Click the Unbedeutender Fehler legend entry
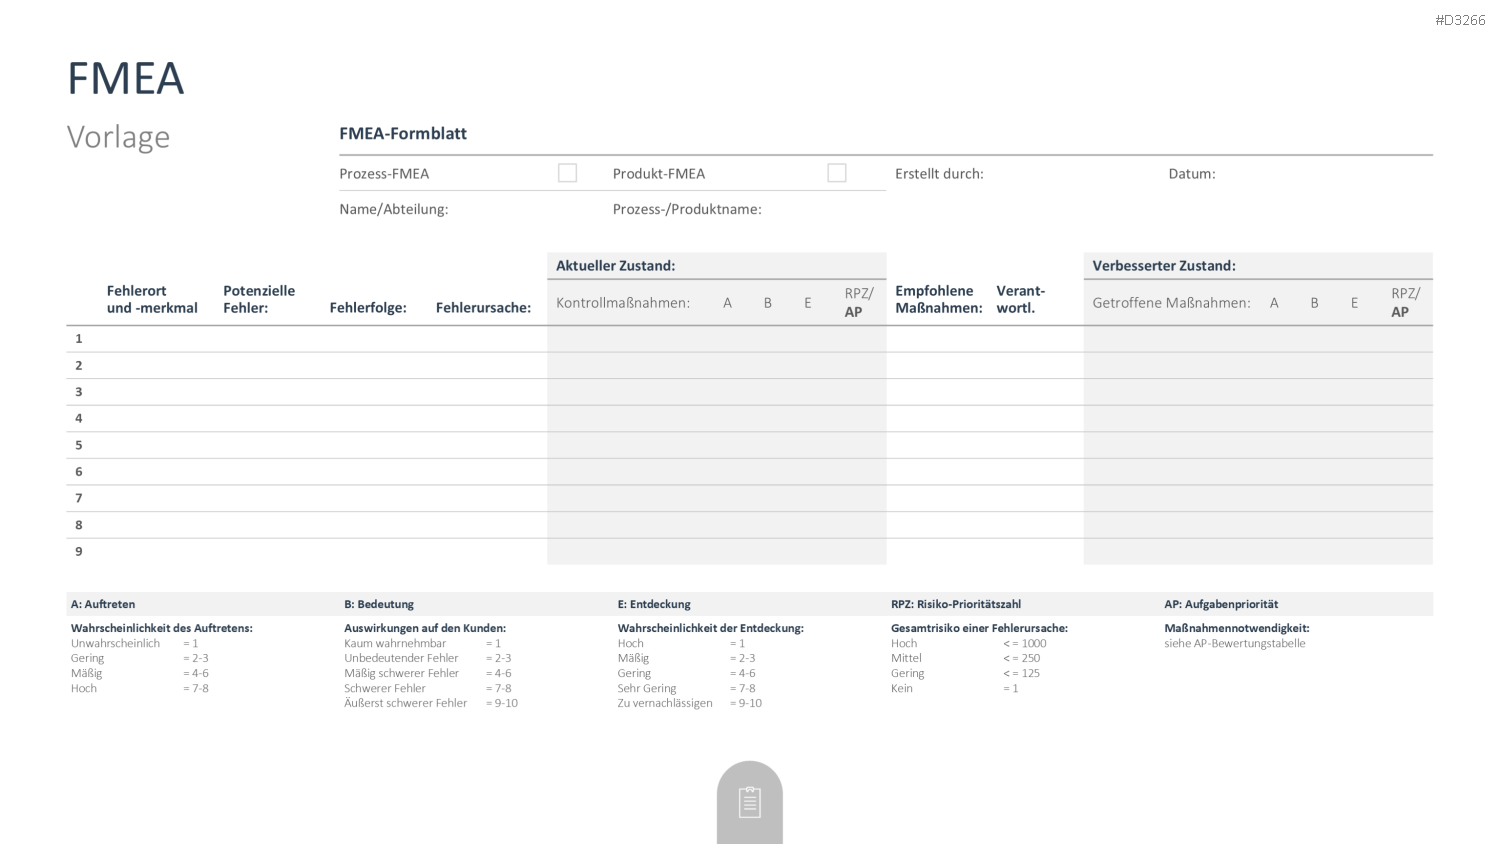The height and width of the screenshot is (844, 1500). [x=401, y=658]
